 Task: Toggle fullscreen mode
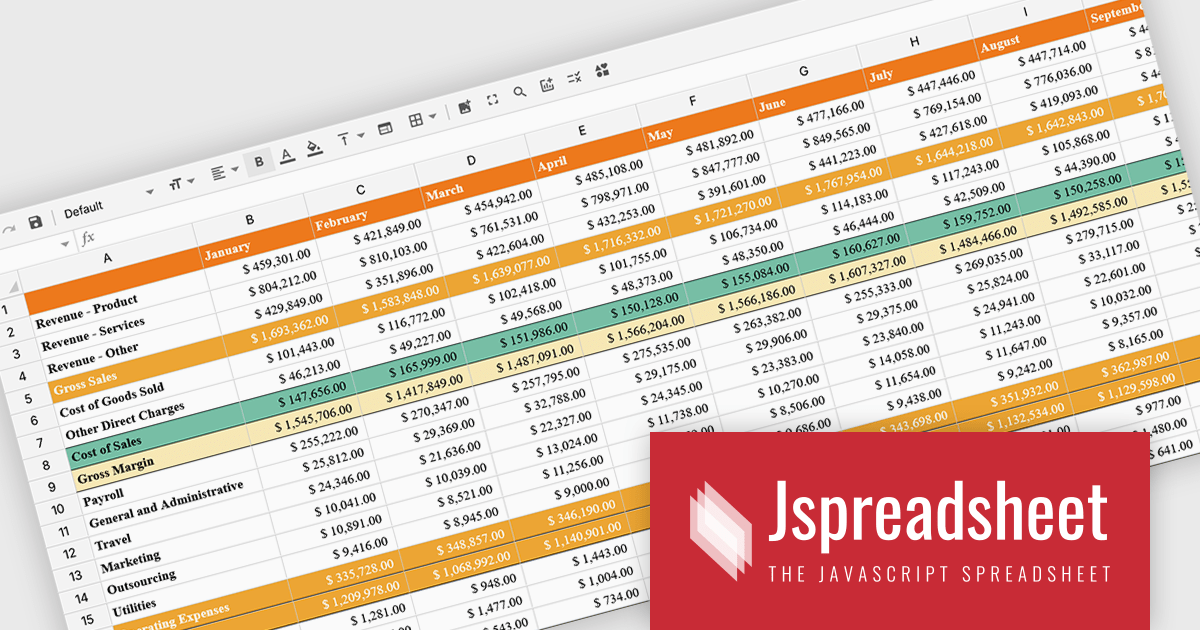point(492,100)
